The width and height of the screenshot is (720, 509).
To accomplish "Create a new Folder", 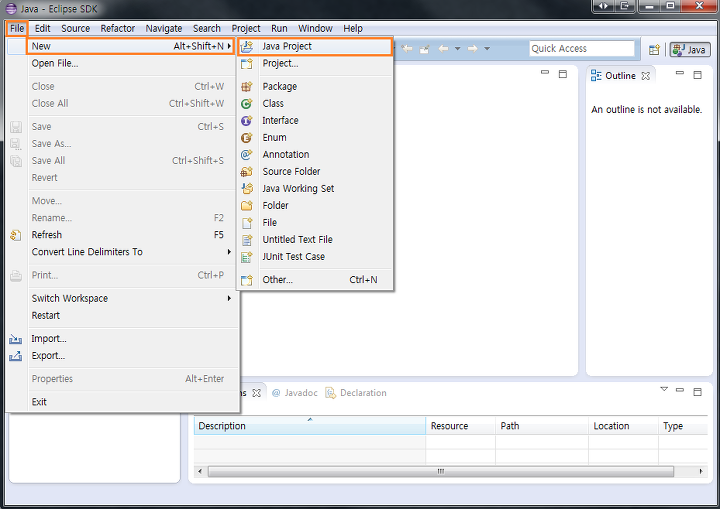I will [x=315, y=205].
